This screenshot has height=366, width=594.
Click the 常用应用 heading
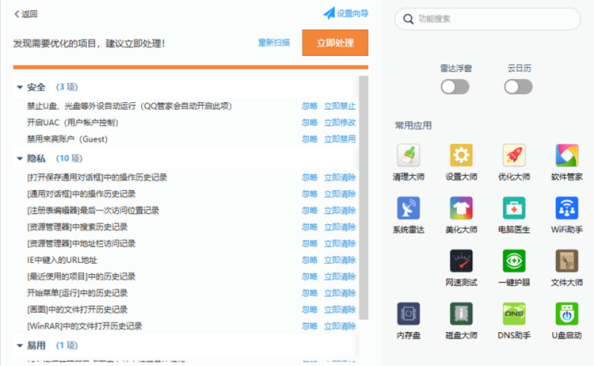[x=413, y=126]
